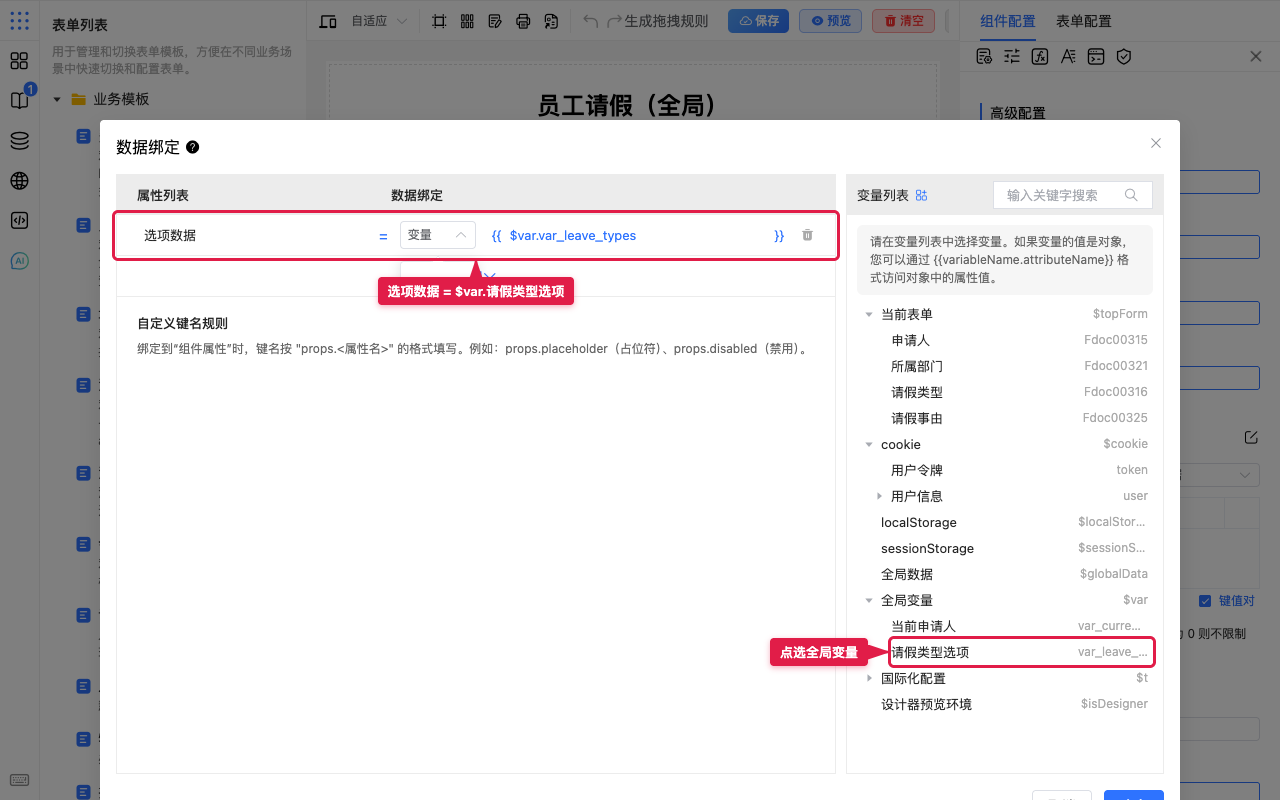Click the 预览 preview button

click(x=830, y=21)
